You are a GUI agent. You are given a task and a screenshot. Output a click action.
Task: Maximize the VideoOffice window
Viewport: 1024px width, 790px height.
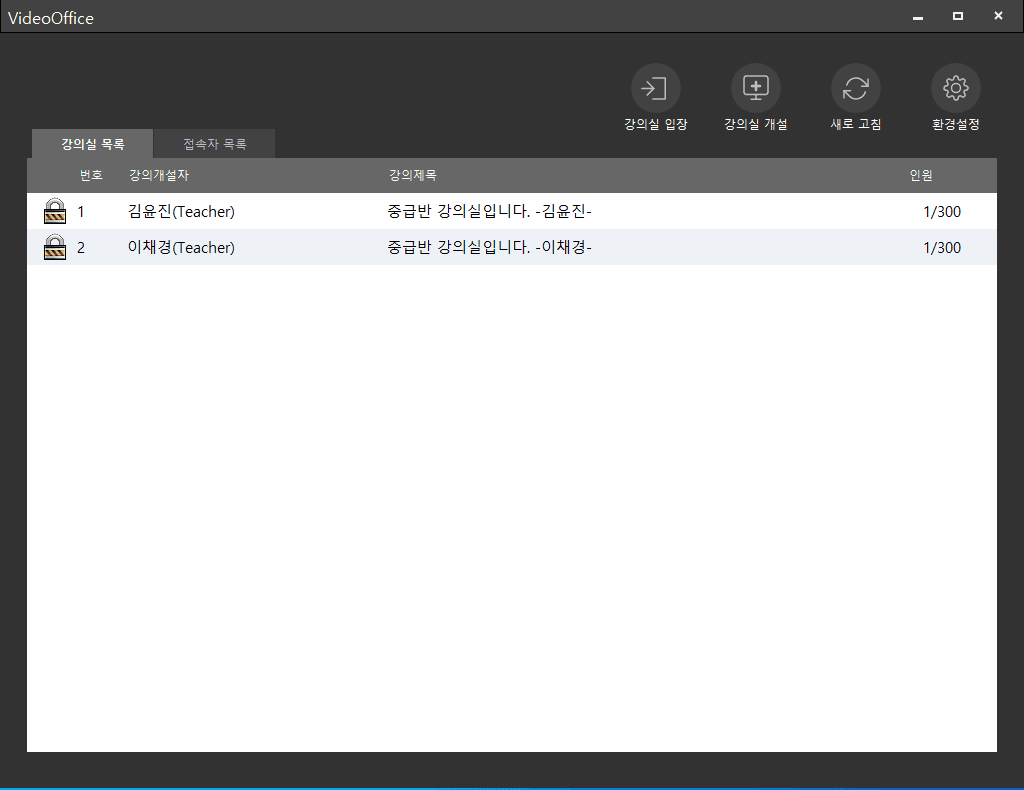coord(958,16)
